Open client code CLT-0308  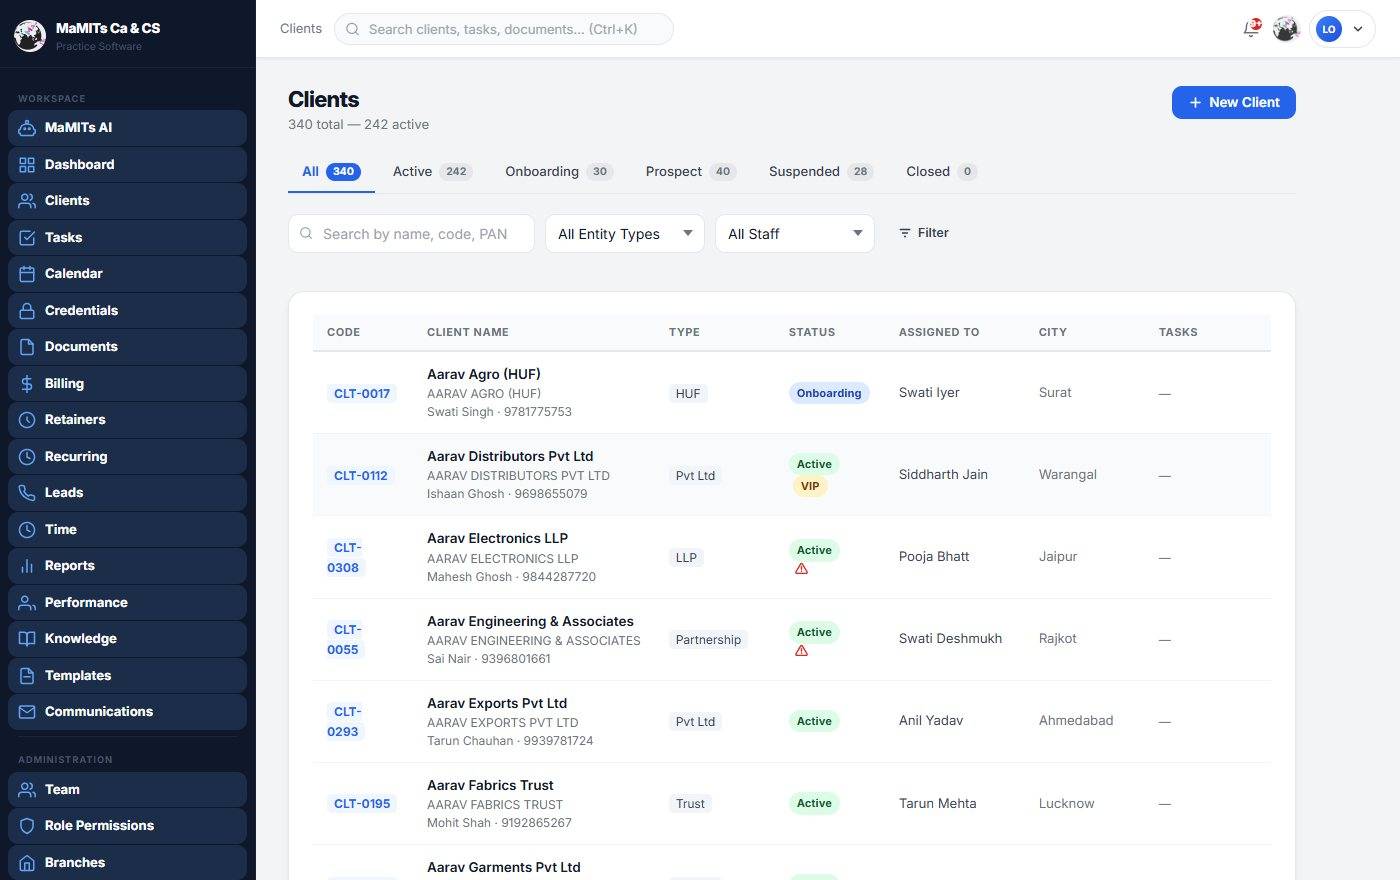345,558
